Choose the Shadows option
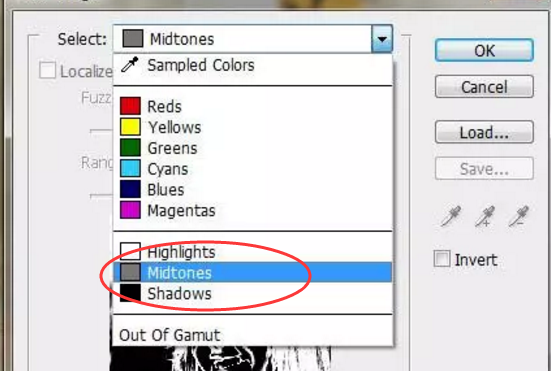Screen dimensions: 551x371 click(253, 293)
